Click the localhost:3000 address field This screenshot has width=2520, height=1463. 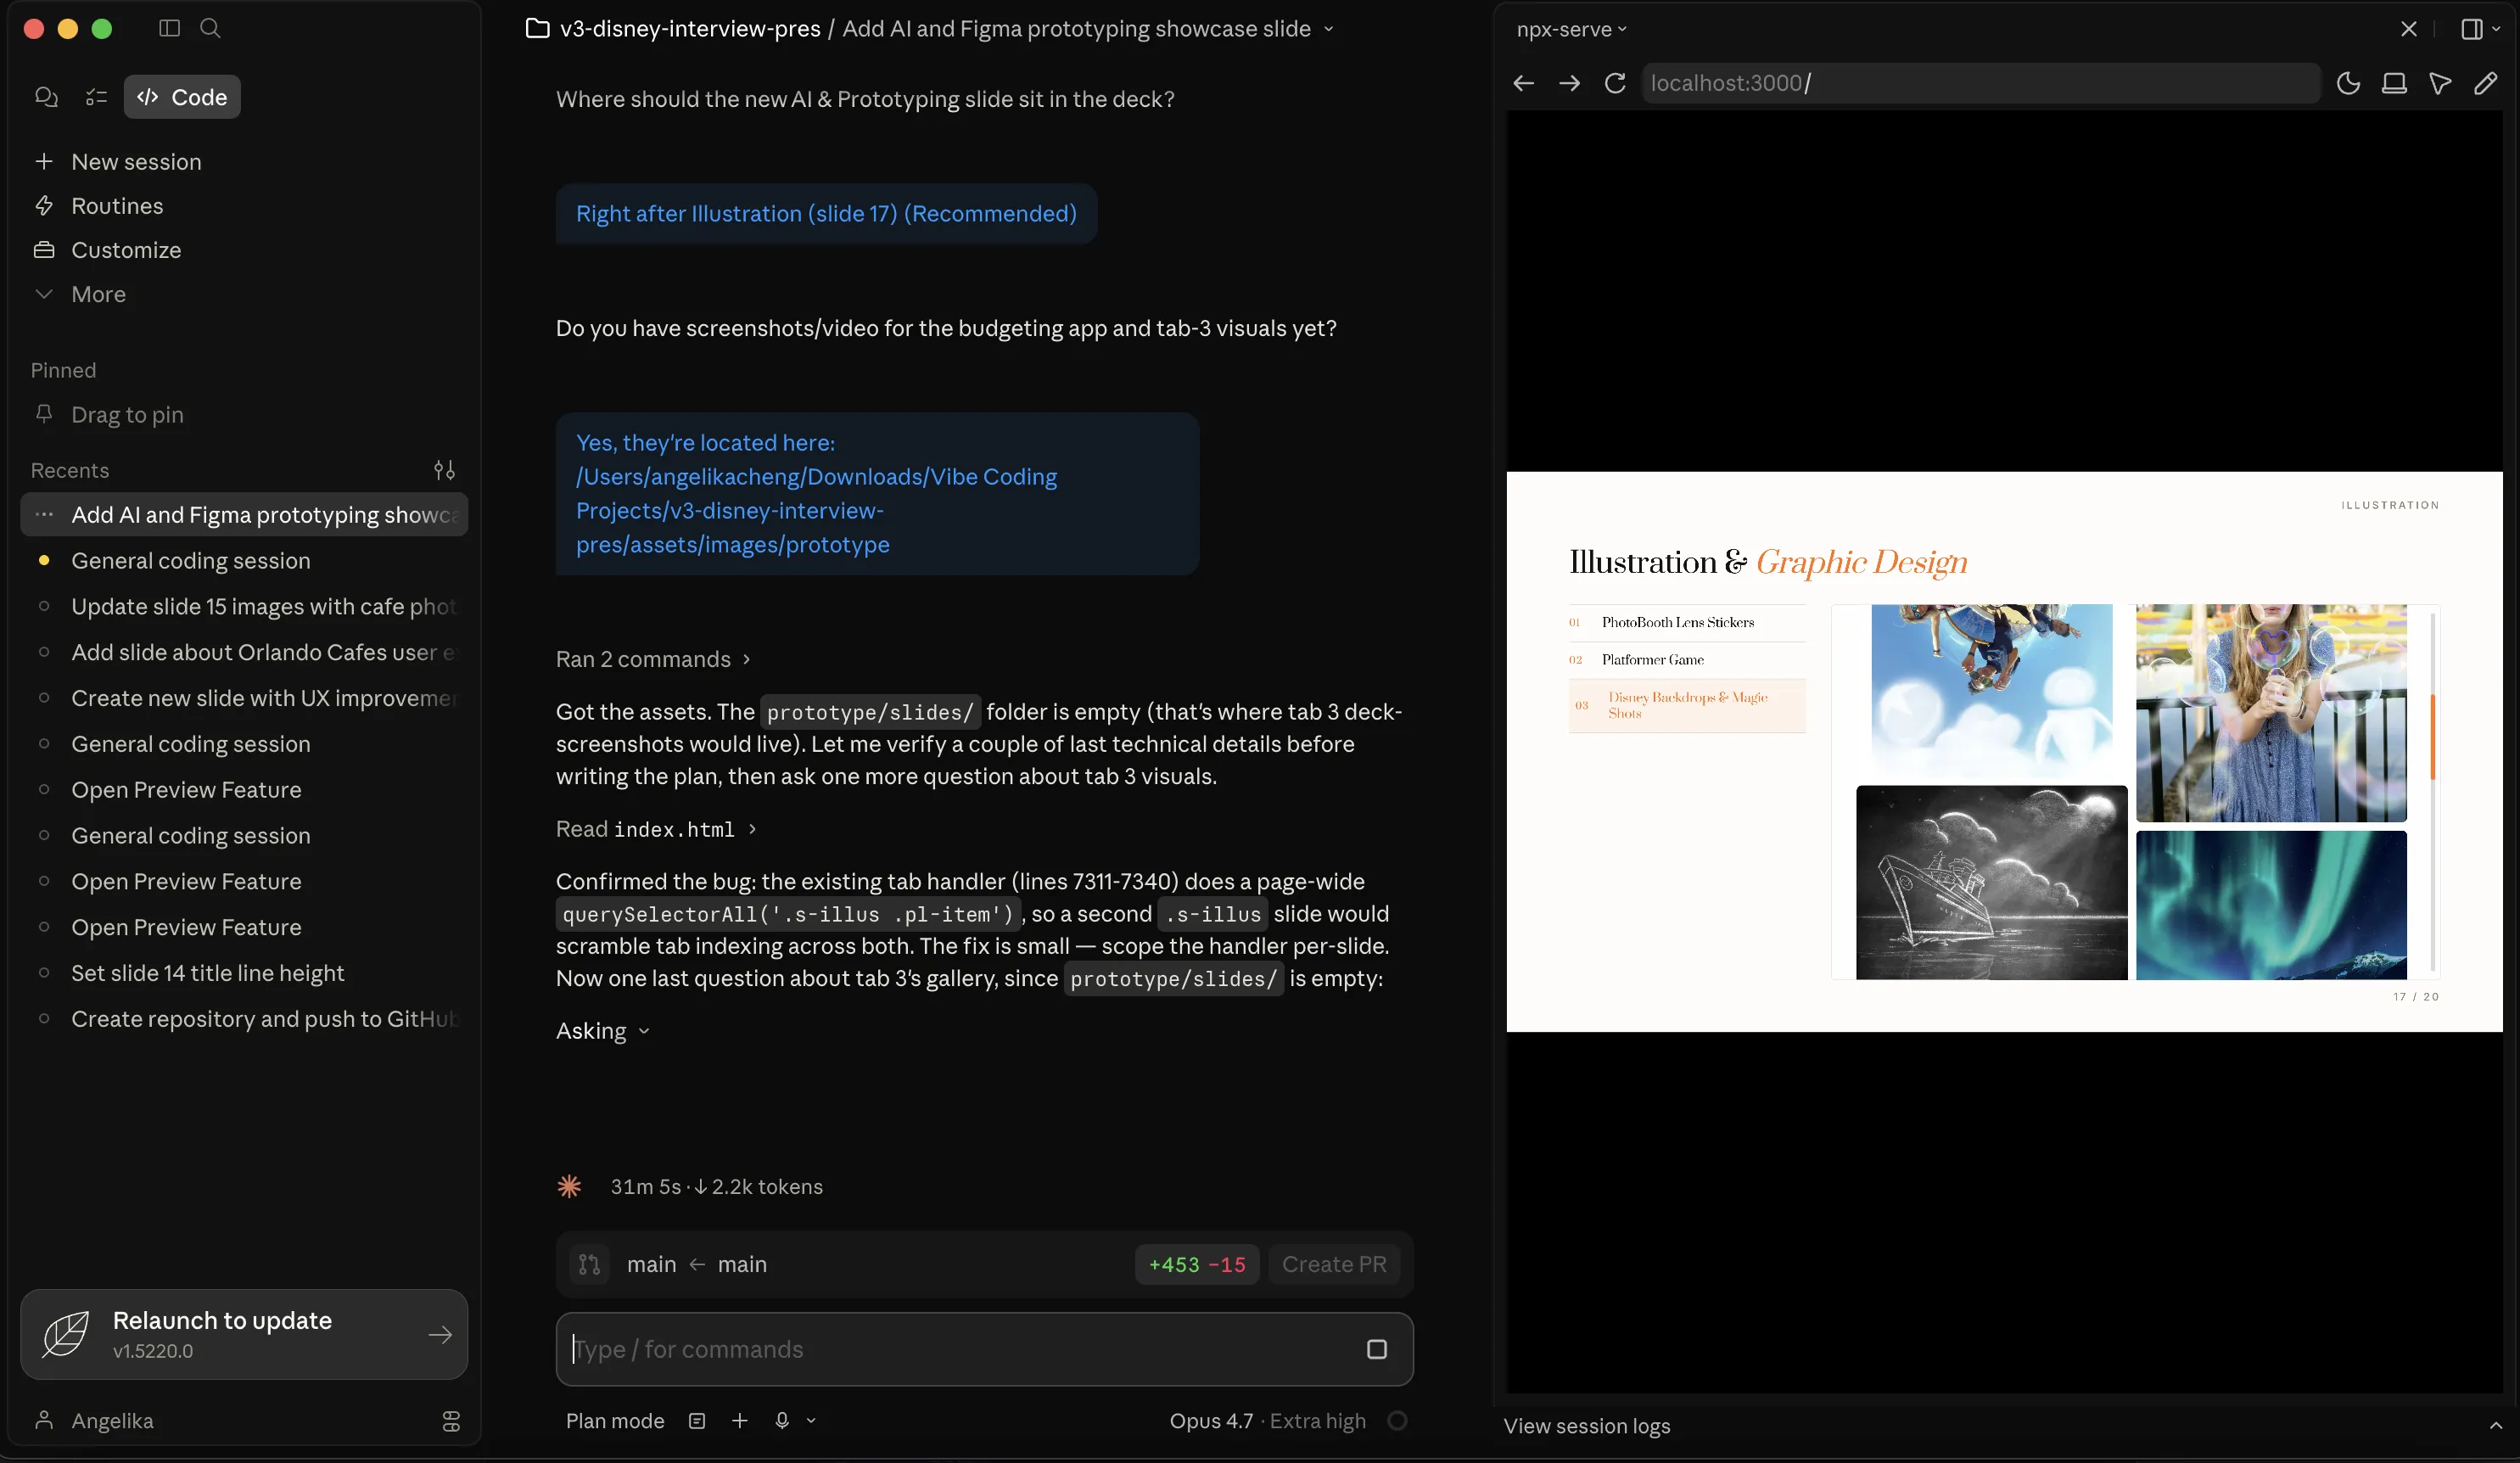click(1980, 83)
